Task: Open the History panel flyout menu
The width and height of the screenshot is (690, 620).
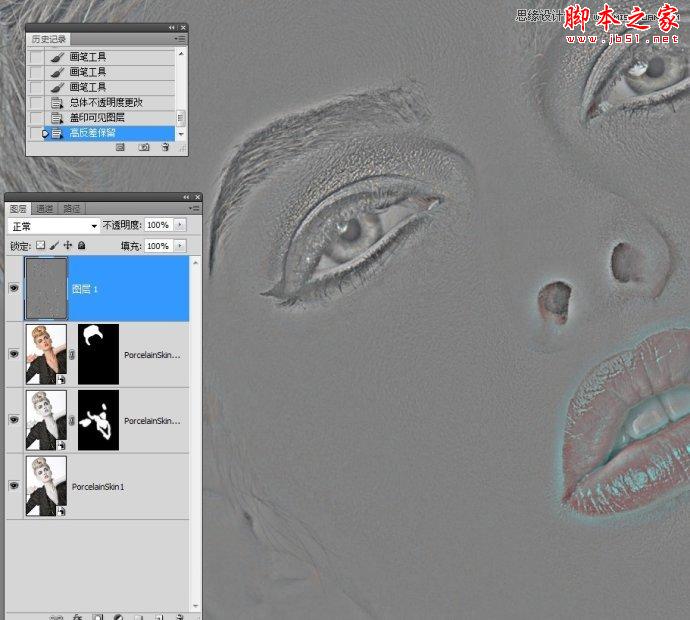Action: point(180,39)
